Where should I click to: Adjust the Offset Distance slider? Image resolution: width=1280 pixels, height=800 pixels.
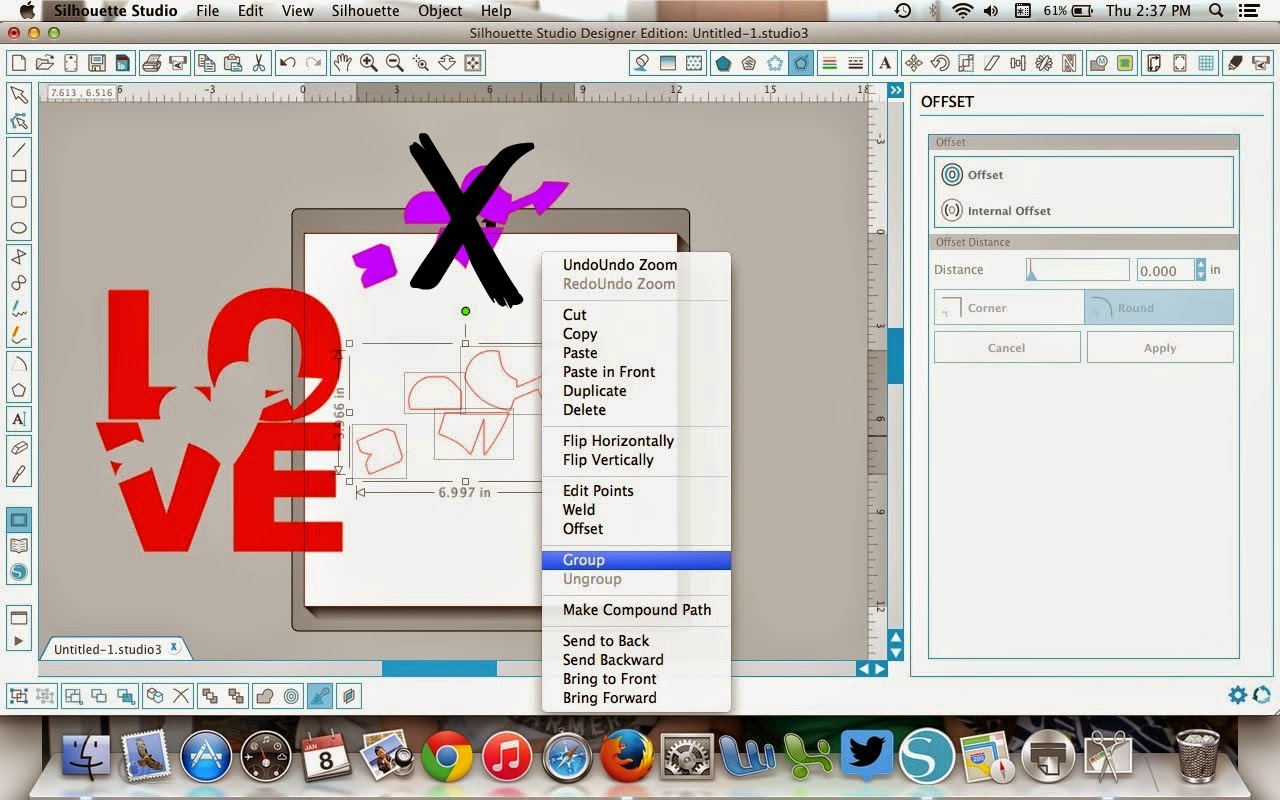coord(1078,270)
